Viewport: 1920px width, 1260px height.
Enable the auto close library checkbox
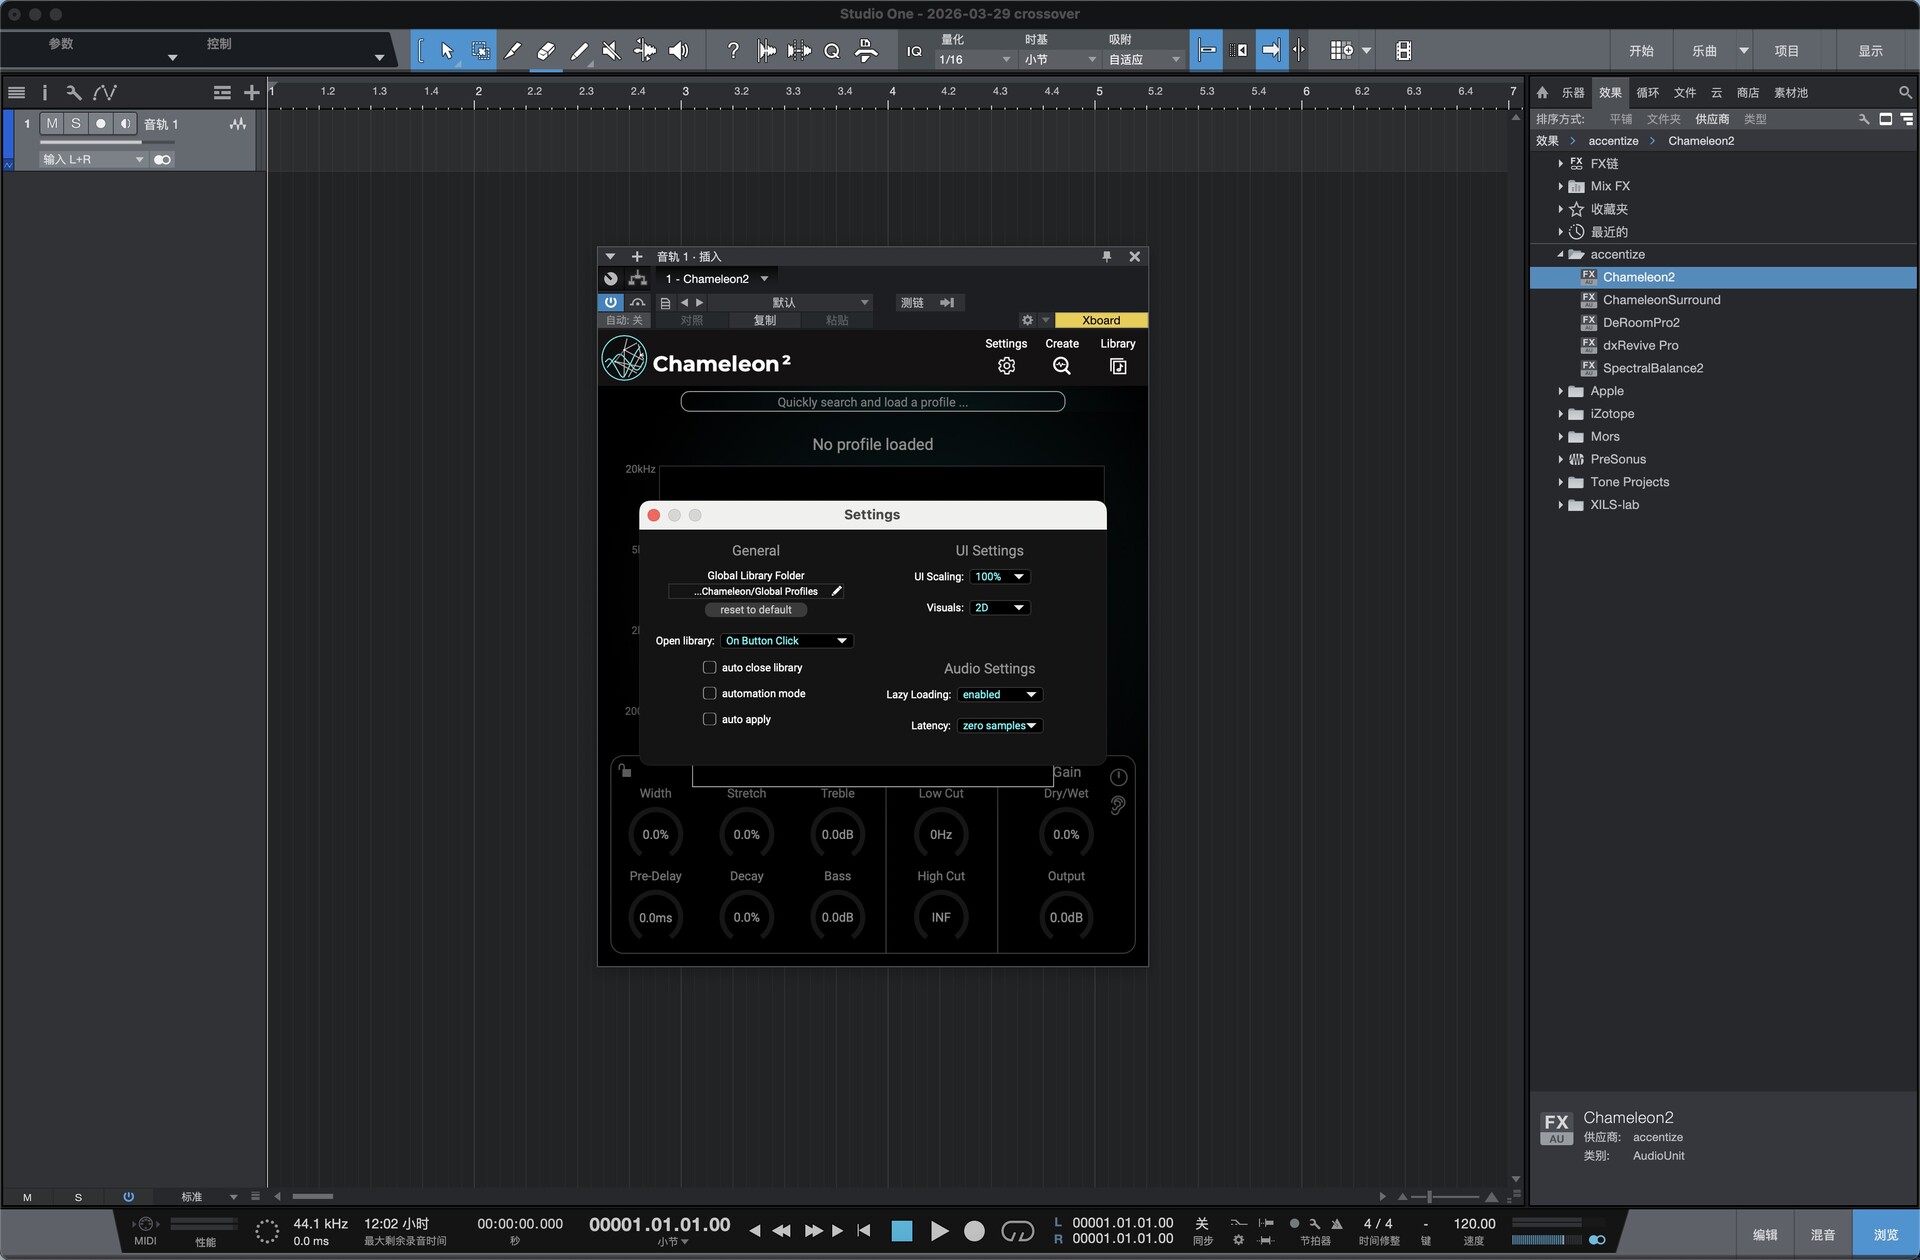(709, 667)
